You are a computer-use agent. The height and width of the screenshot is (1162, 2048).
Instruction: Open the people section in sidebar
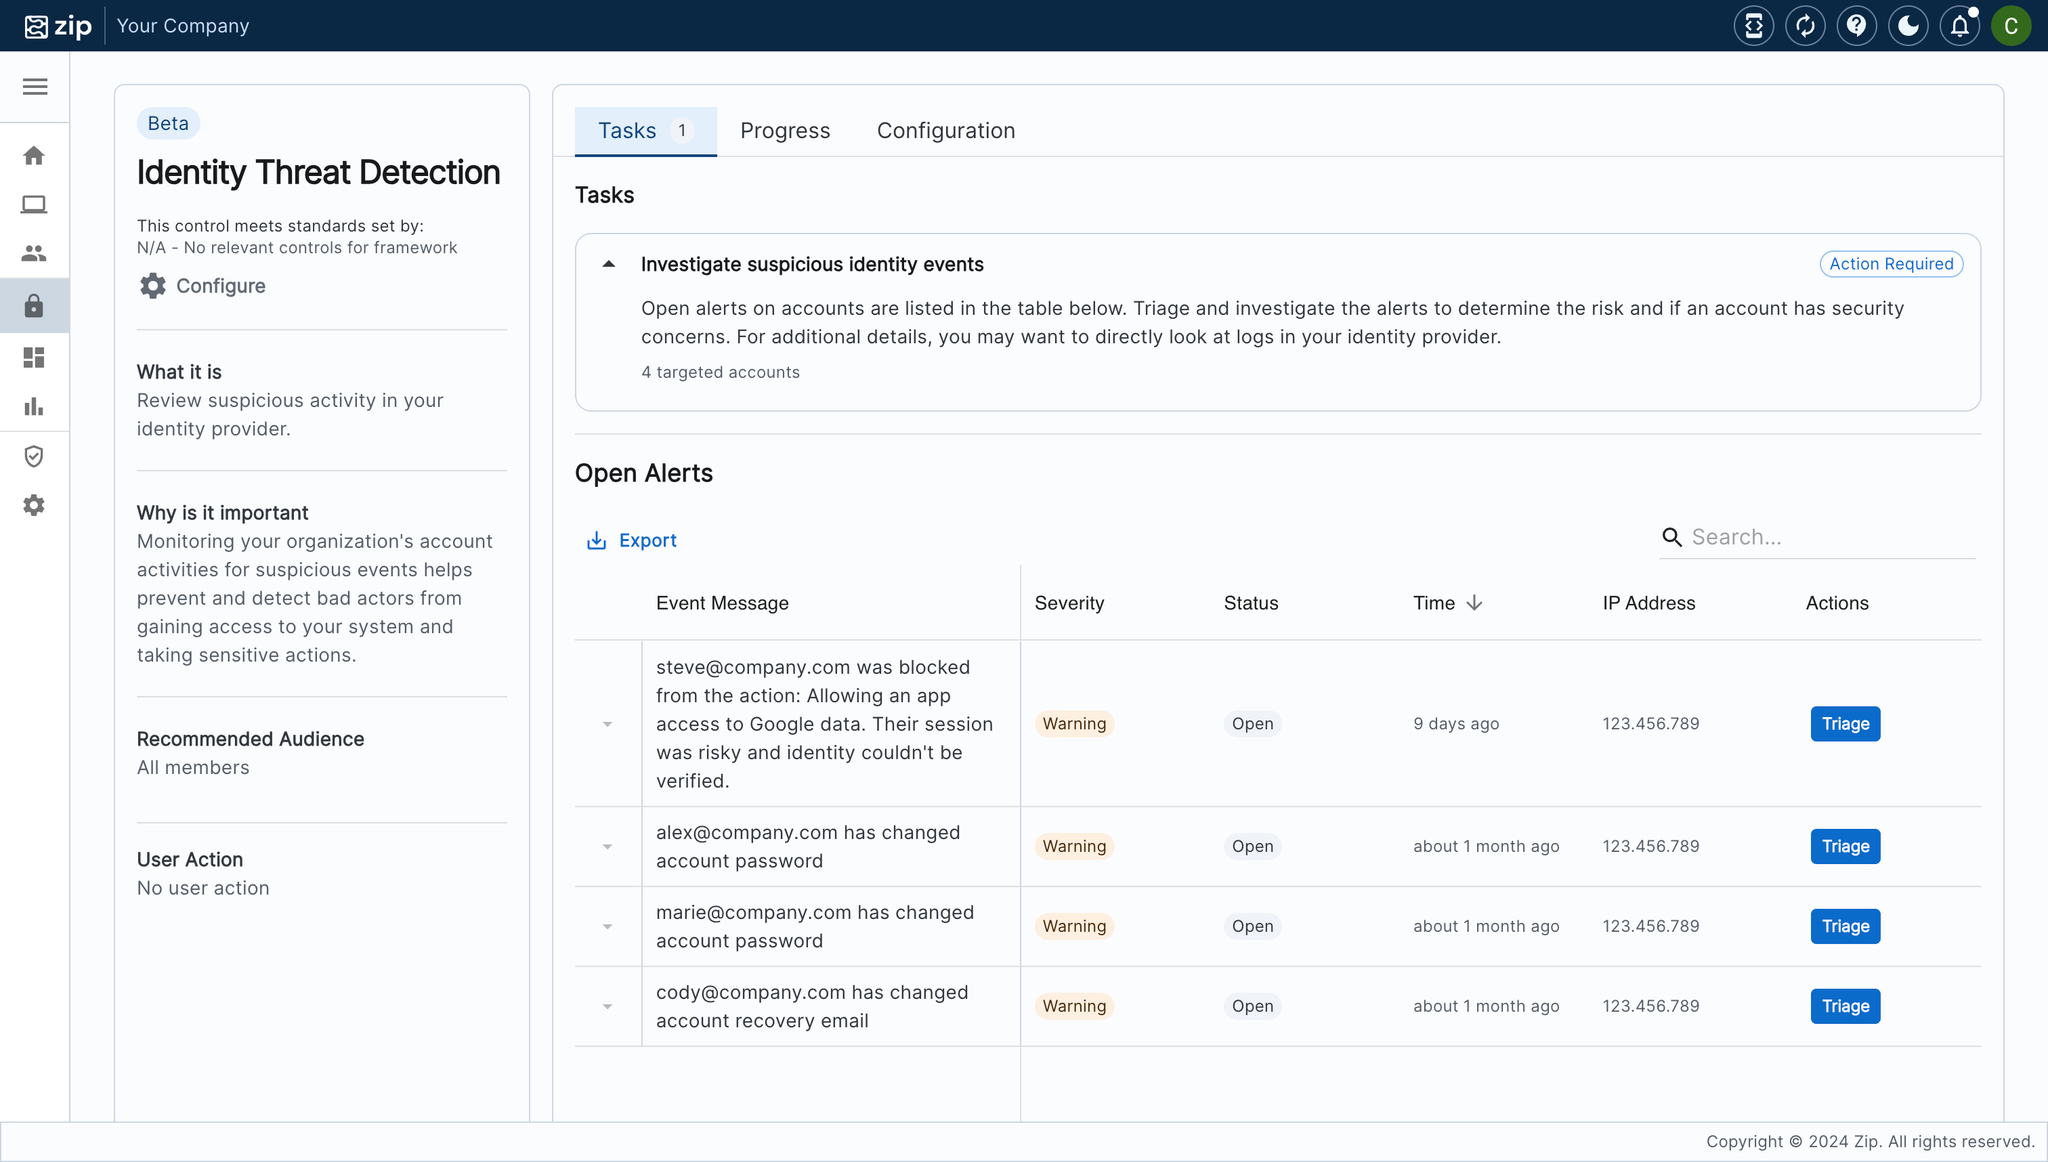pos(34,253)
